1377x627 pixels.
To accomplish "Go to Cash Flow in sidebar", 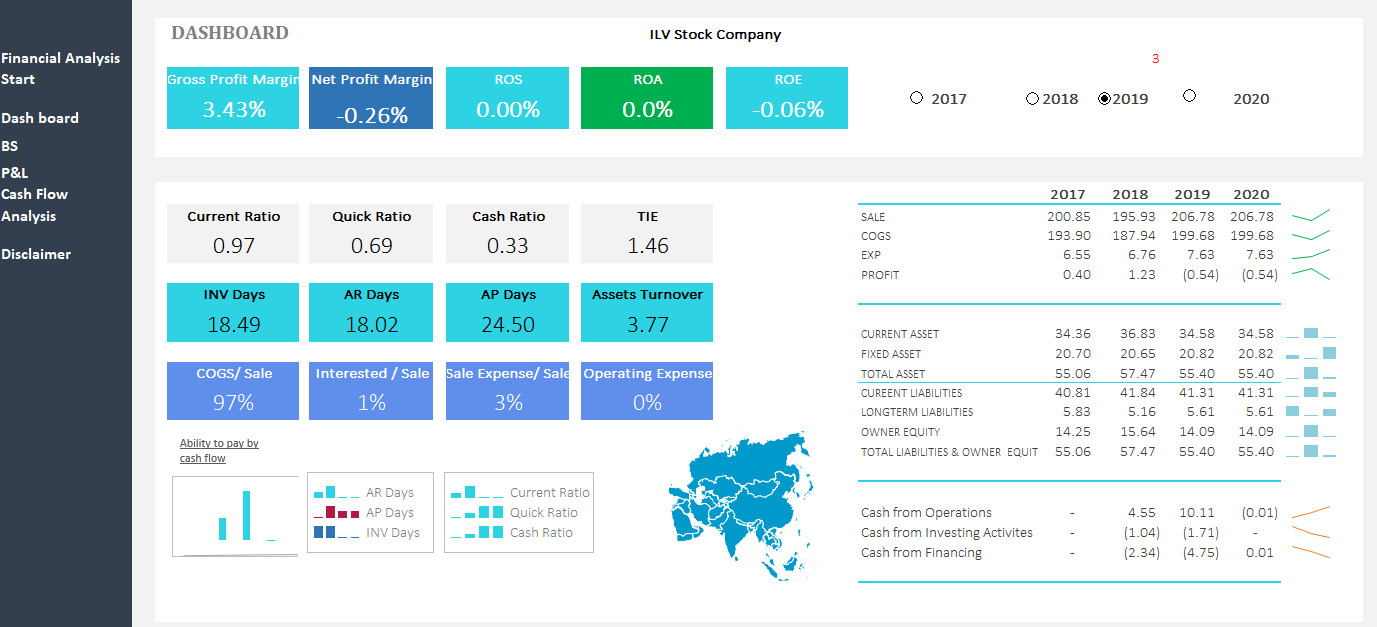I will click(35, 194).
